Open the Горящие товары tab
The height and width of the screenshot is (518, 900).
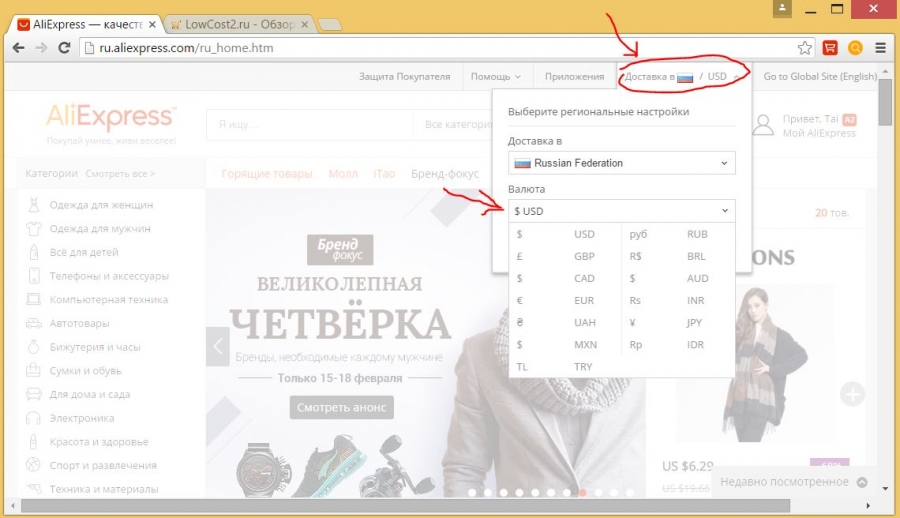coord(267,173)
